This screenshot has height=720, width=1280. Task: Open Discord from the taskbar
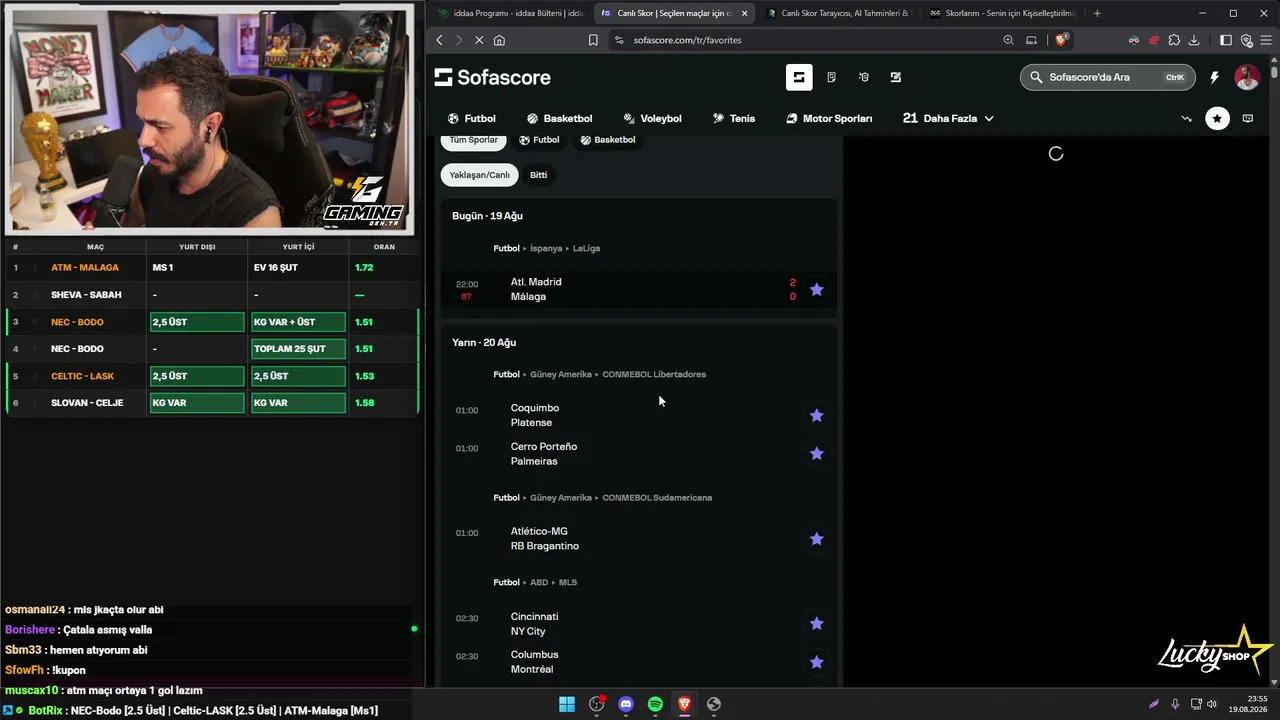(x=626, y=704)
